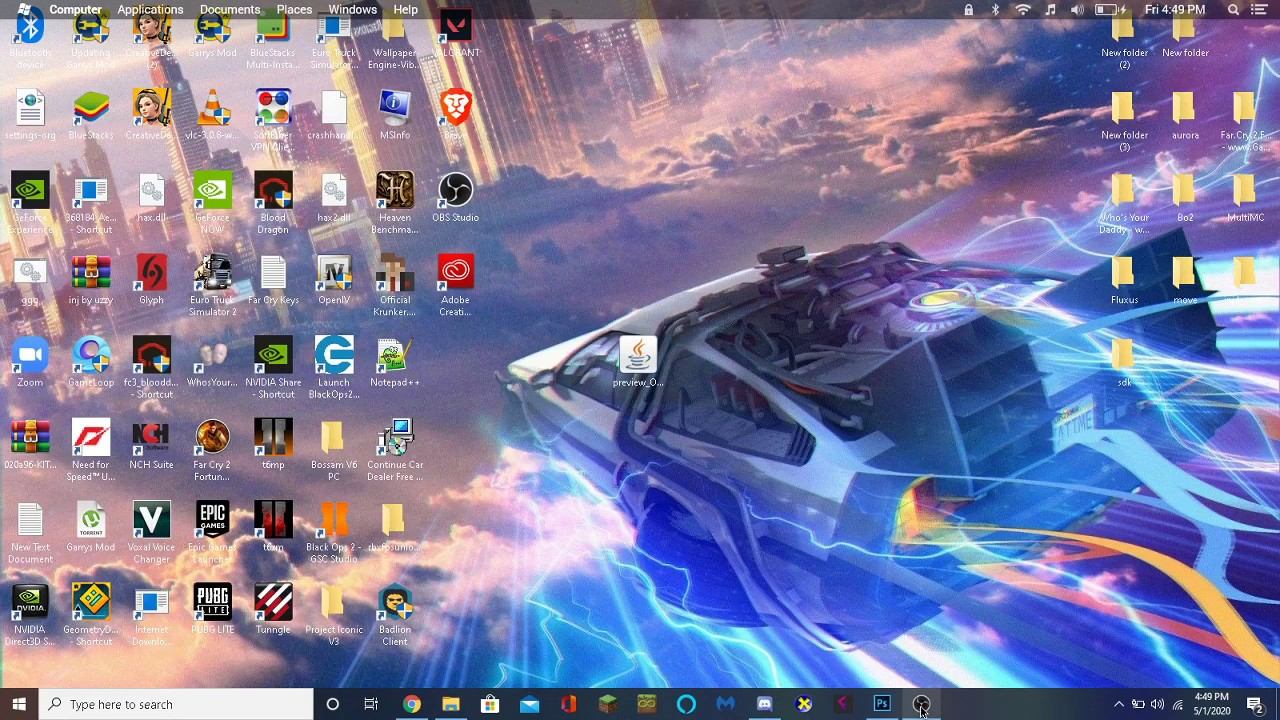This screenshot has width=1280, height=720.
Task: Select the Project Iconic V3 folder
Action: click(x=334, y=602)
